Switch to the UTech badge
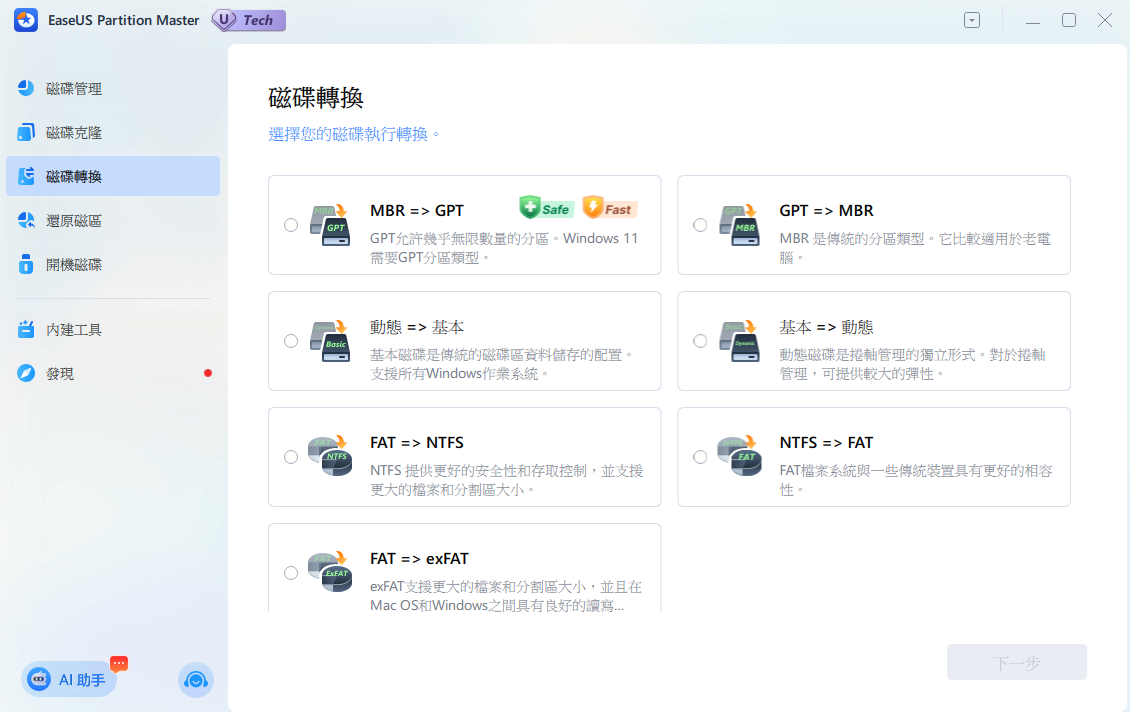 click(x=247, y=20)
